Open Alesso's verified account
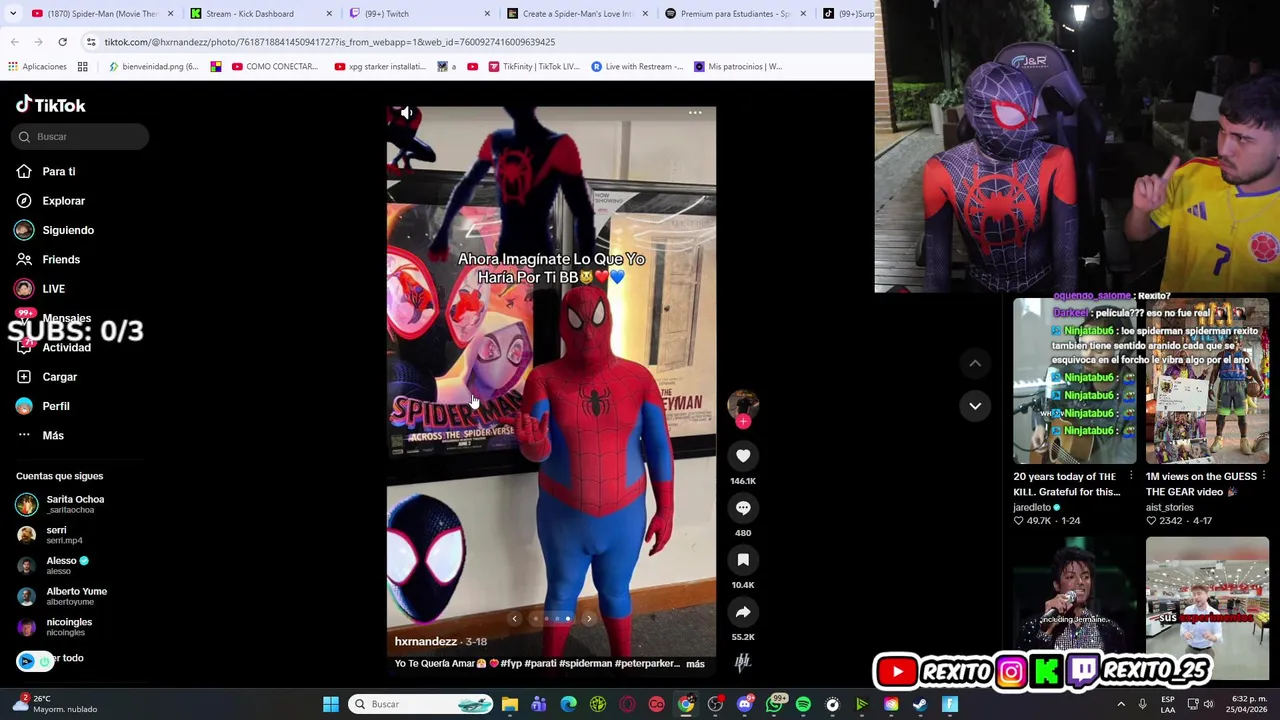The height and width of the screenshot is (720, 1280). 53,565
